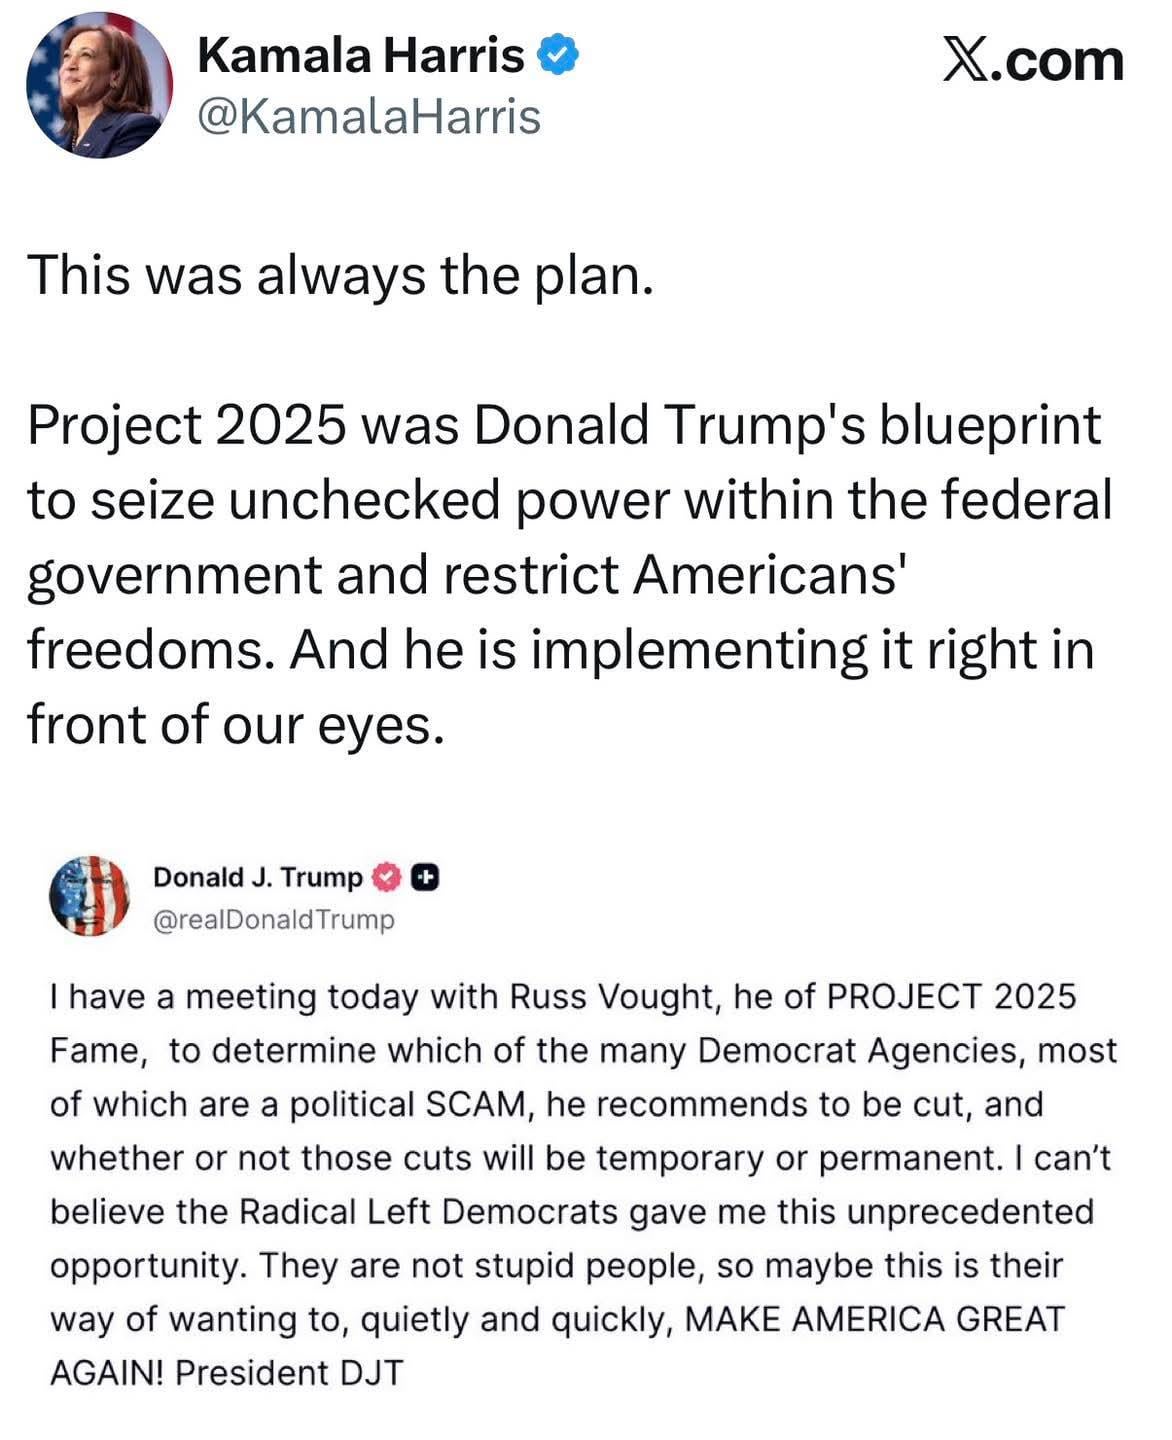Open the @realDonaldTrump profile avatar
Viewport: 1172px width, 1440px height.
click(90, 895)
